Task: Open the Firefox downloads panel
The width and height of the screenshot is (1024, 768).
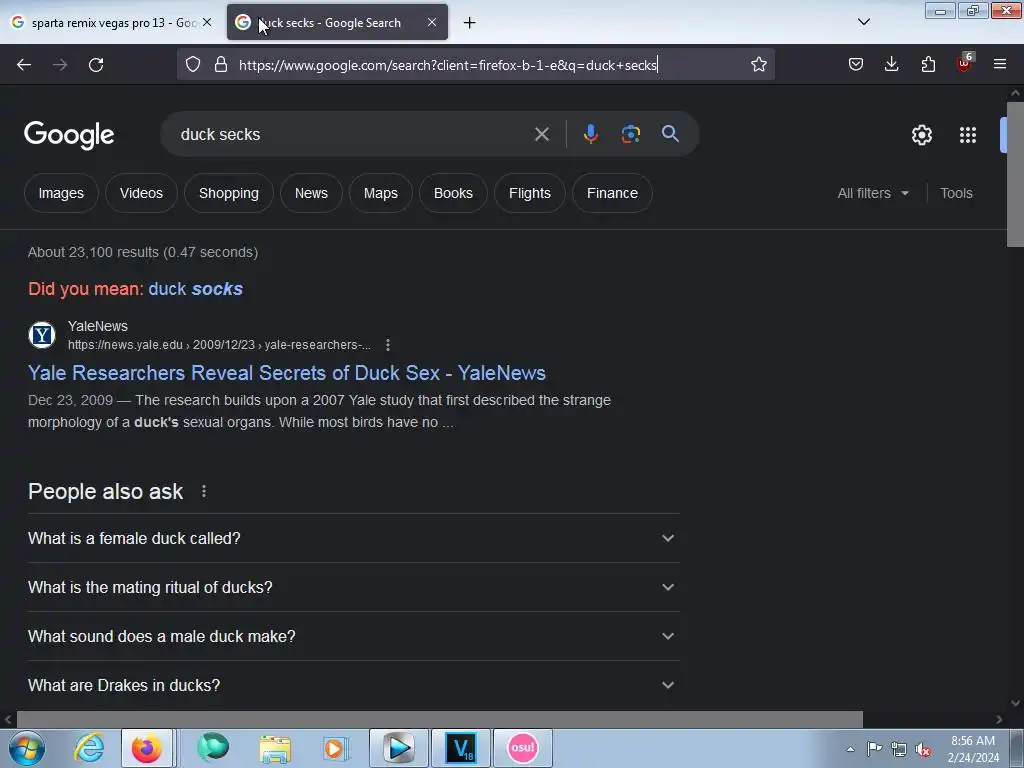Action: click(x=891, y=65)
